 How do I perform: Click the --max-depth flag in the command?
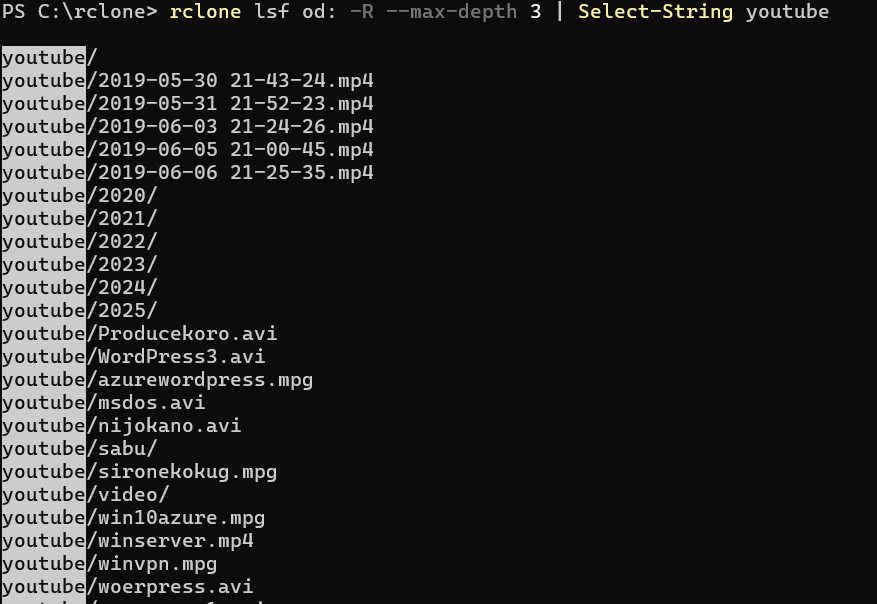click(451, 12)
